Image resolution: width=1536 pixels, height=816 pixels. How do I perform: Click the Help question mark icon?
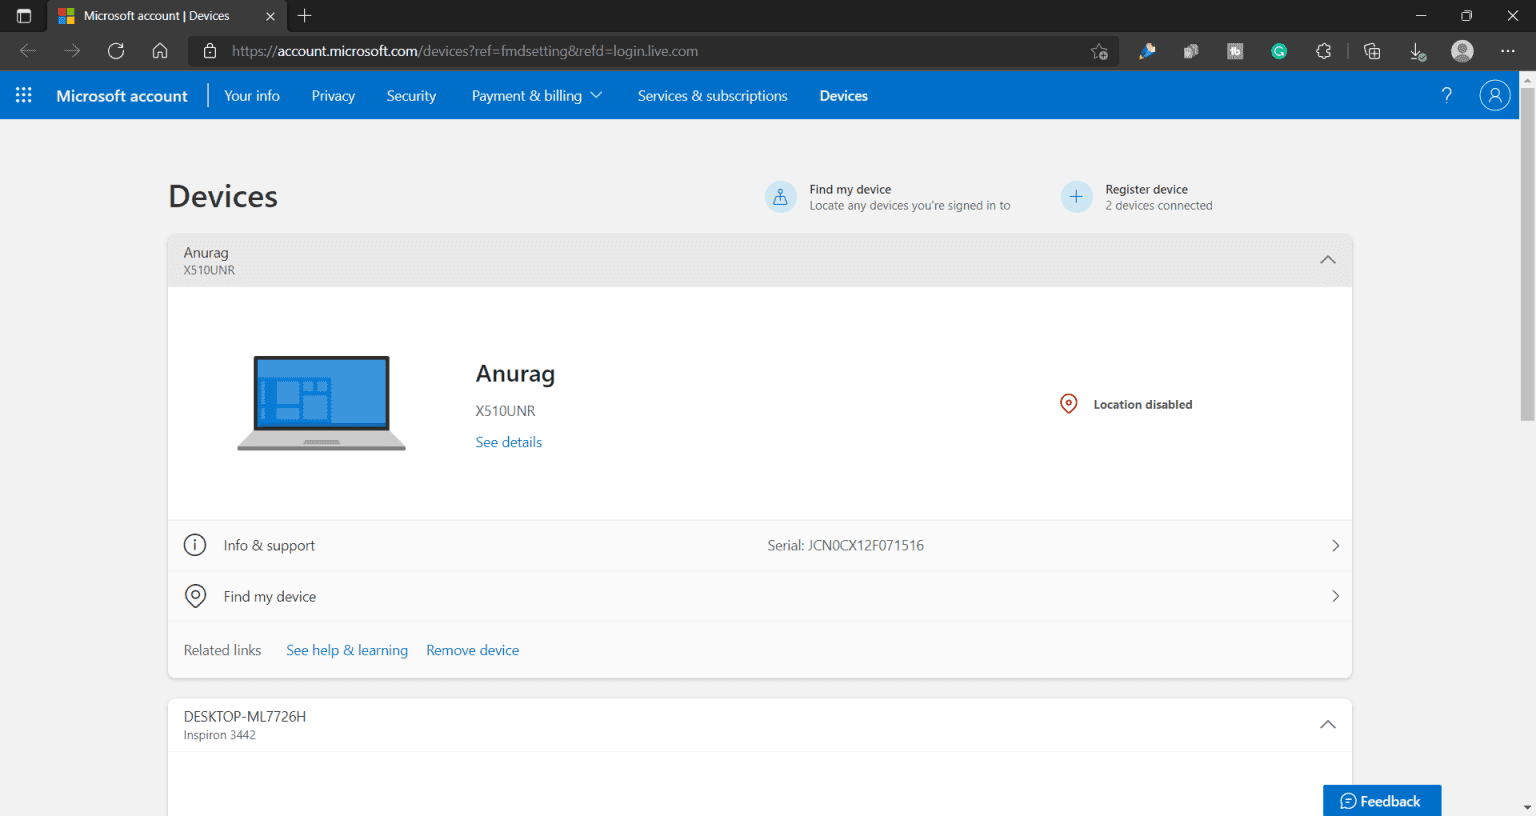[x=1446, y=95]
